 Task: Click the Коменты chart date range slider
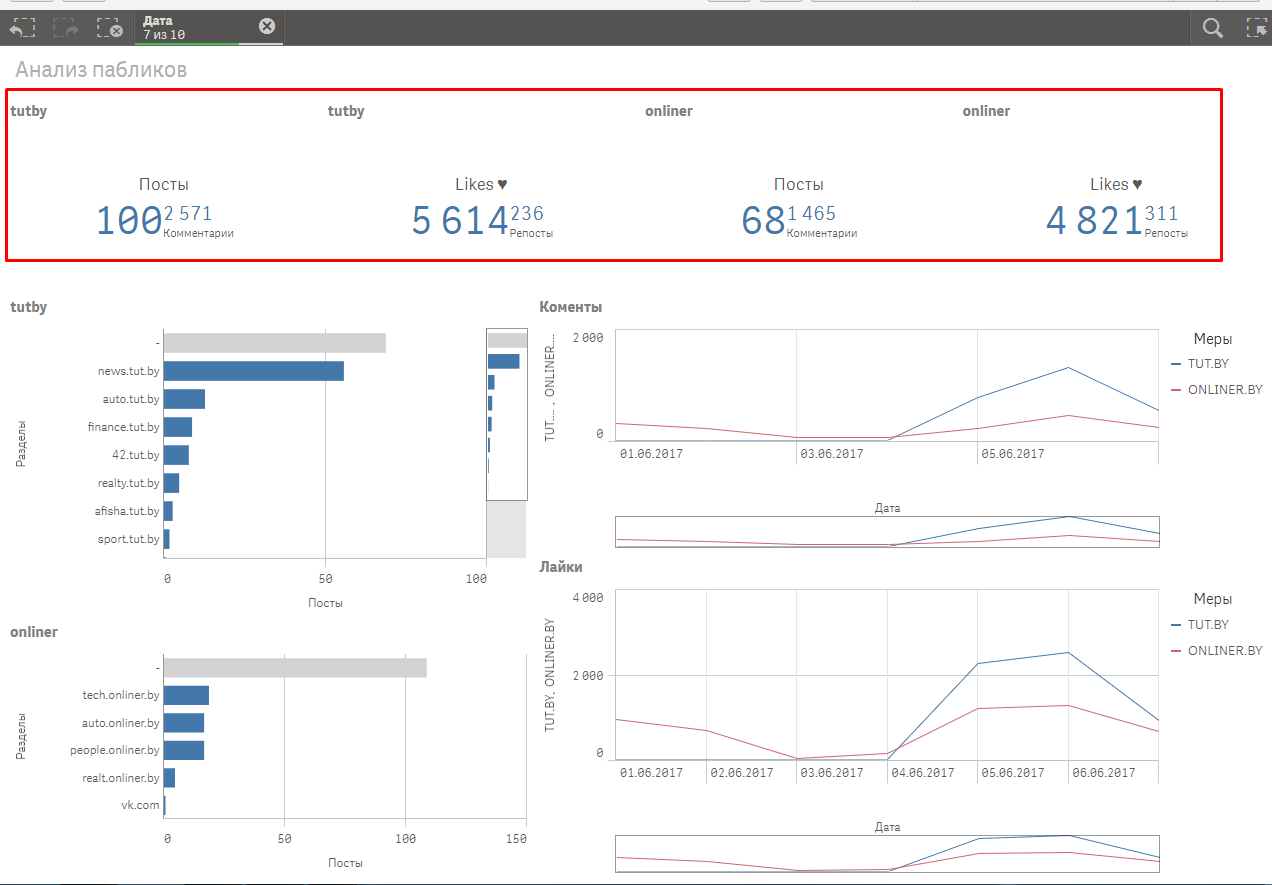pos(887,532)
